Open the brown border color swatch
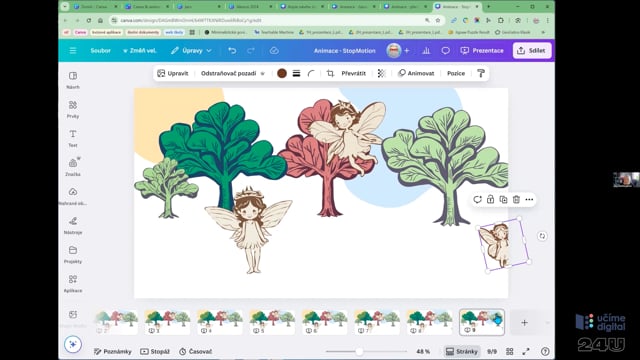Screen dimensions: 640x360 282,73
